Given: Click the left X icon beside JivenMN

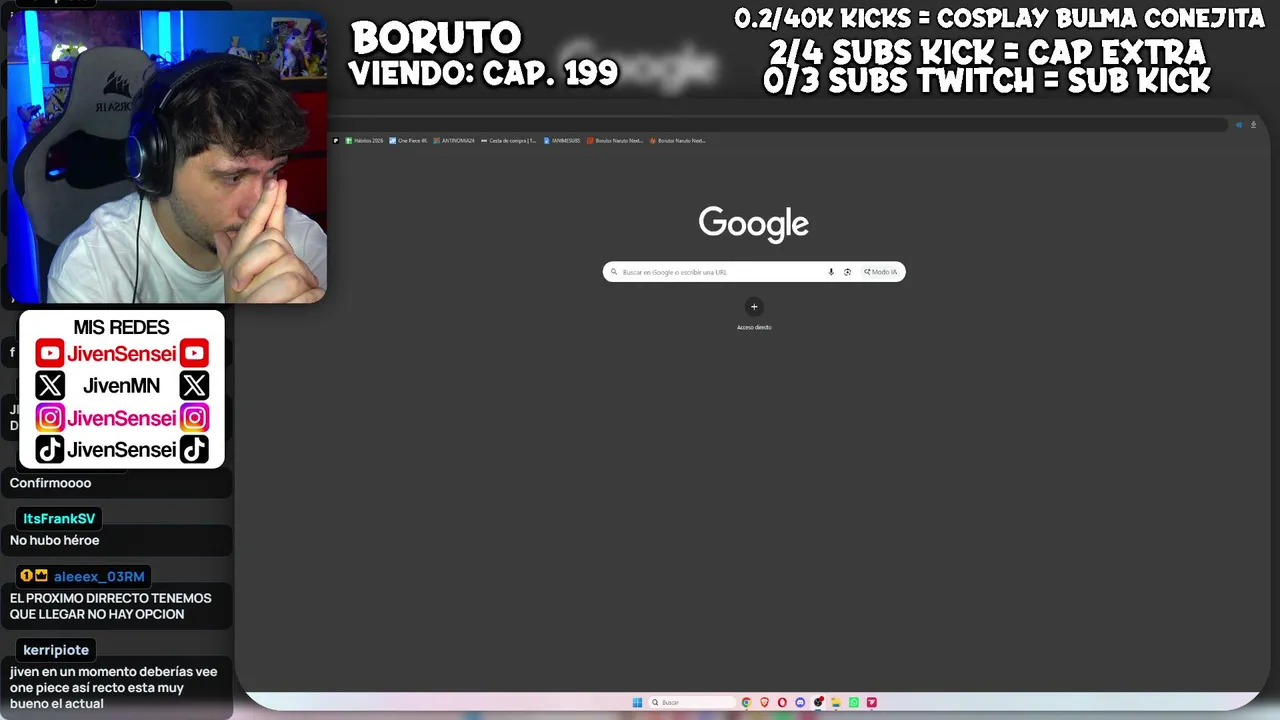Looking at the screenshot, I should [x=50, y=385].
